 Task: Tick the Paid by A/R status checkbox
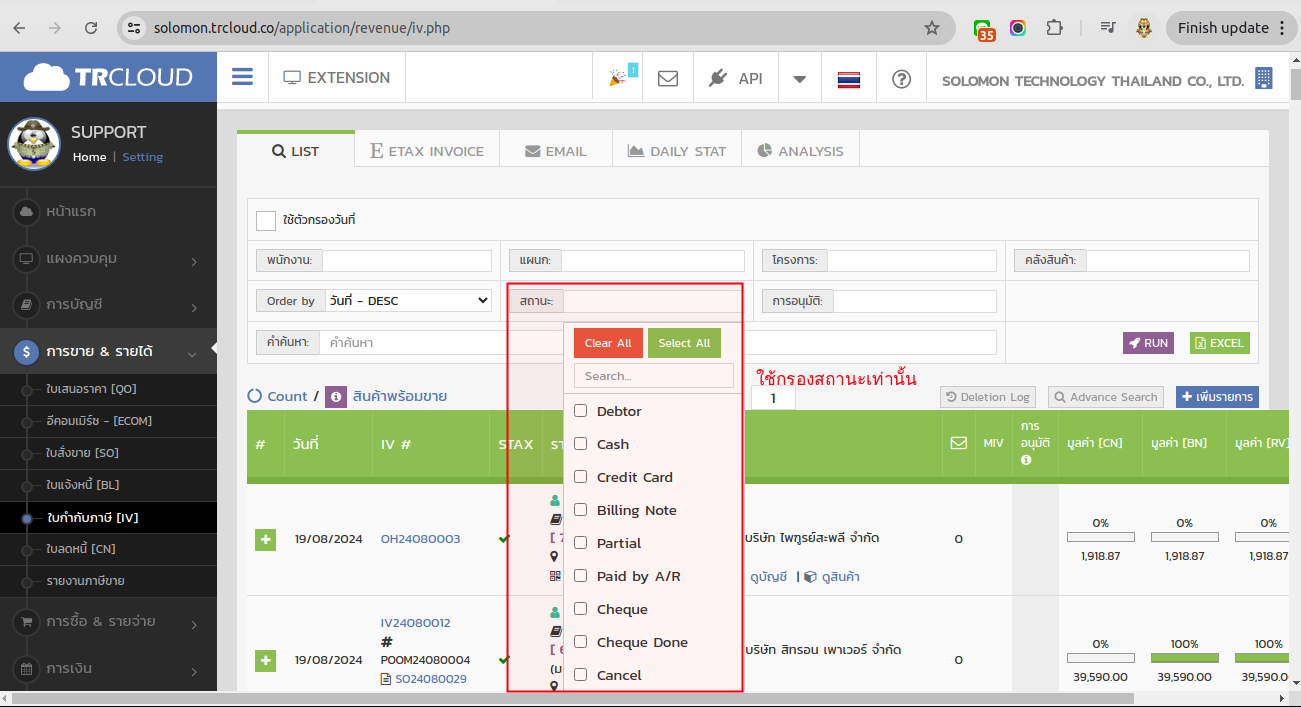tap(580, 576)
